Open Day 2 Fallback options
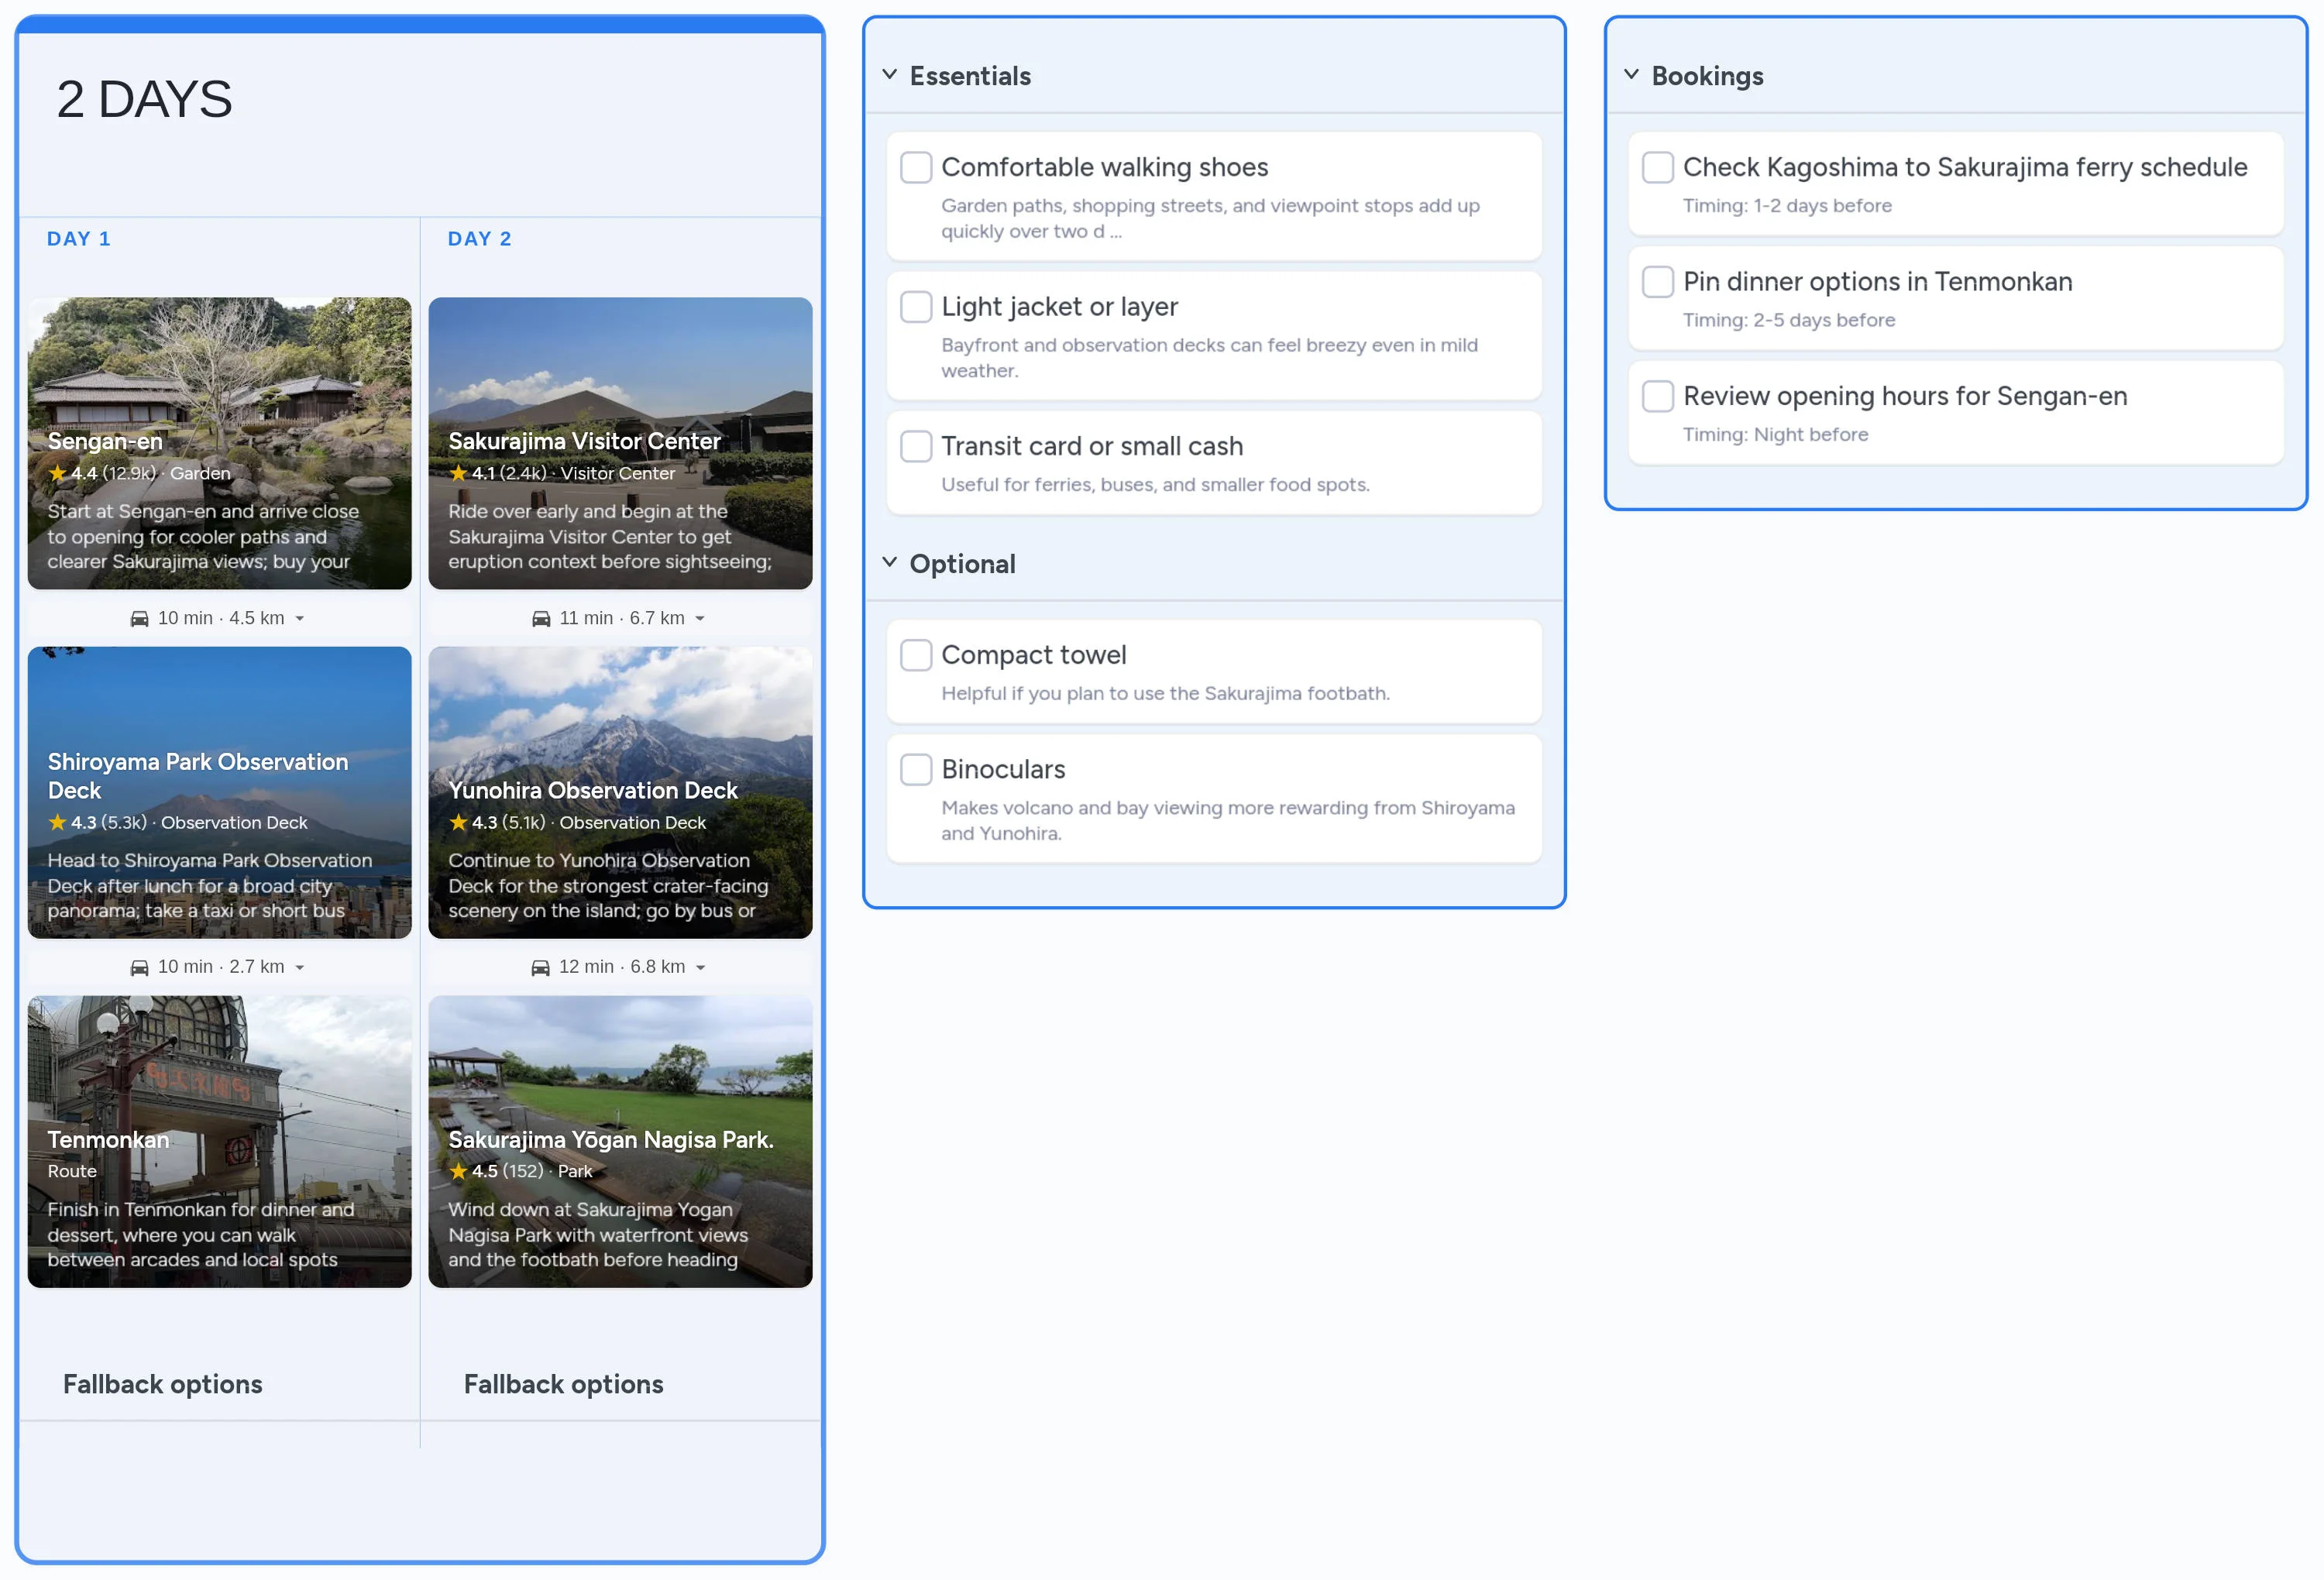The width and height of the screenshot is (2324, 1580). tap(563, 1384)
